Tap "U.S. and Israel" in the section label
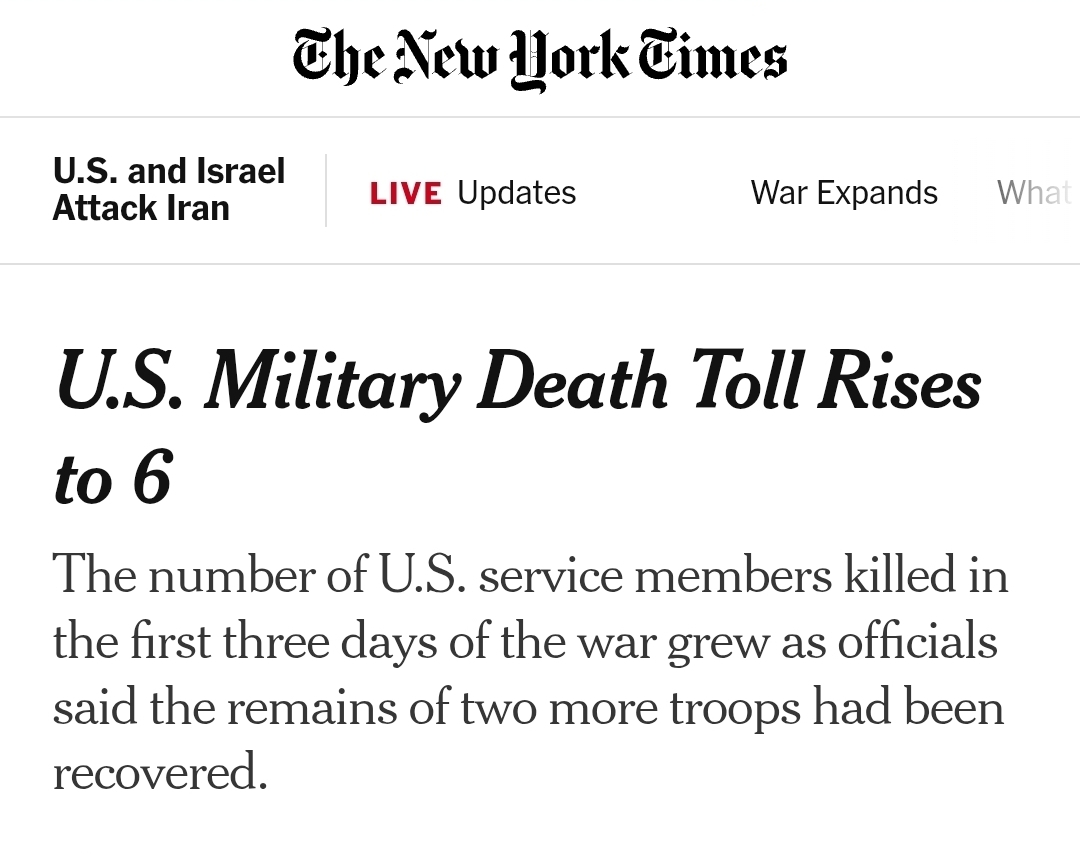 pyautogui.click(x=169, y=171)
